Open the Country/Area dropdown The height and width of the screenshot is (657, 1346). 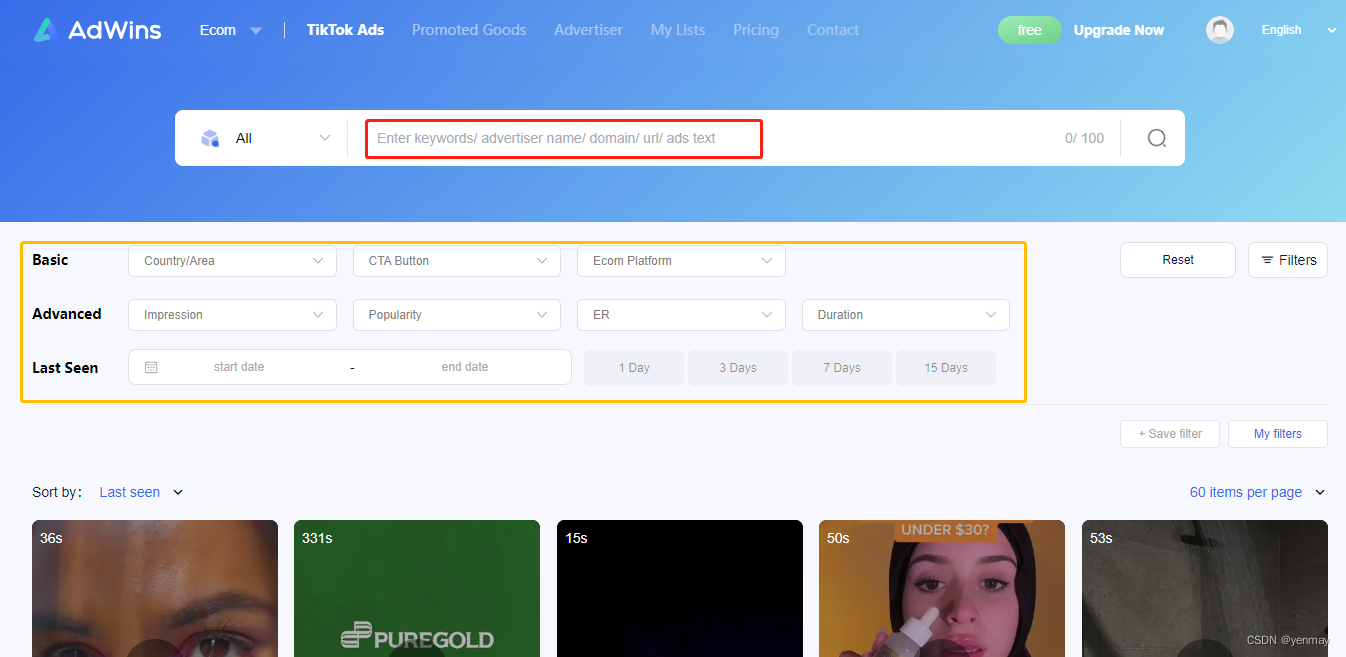pos(233,261)
